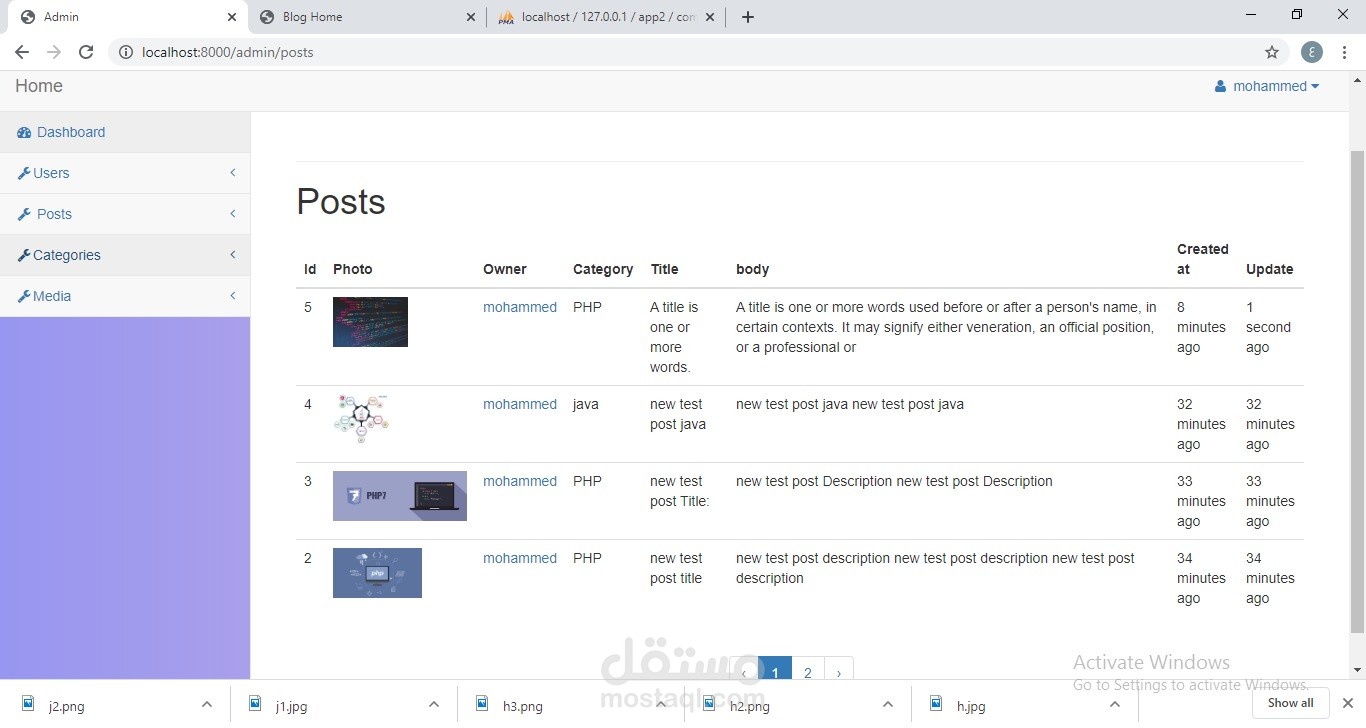Screen dimensions: 1366x728
Task: Click the browser forward arrow
Action: point(54,52)
